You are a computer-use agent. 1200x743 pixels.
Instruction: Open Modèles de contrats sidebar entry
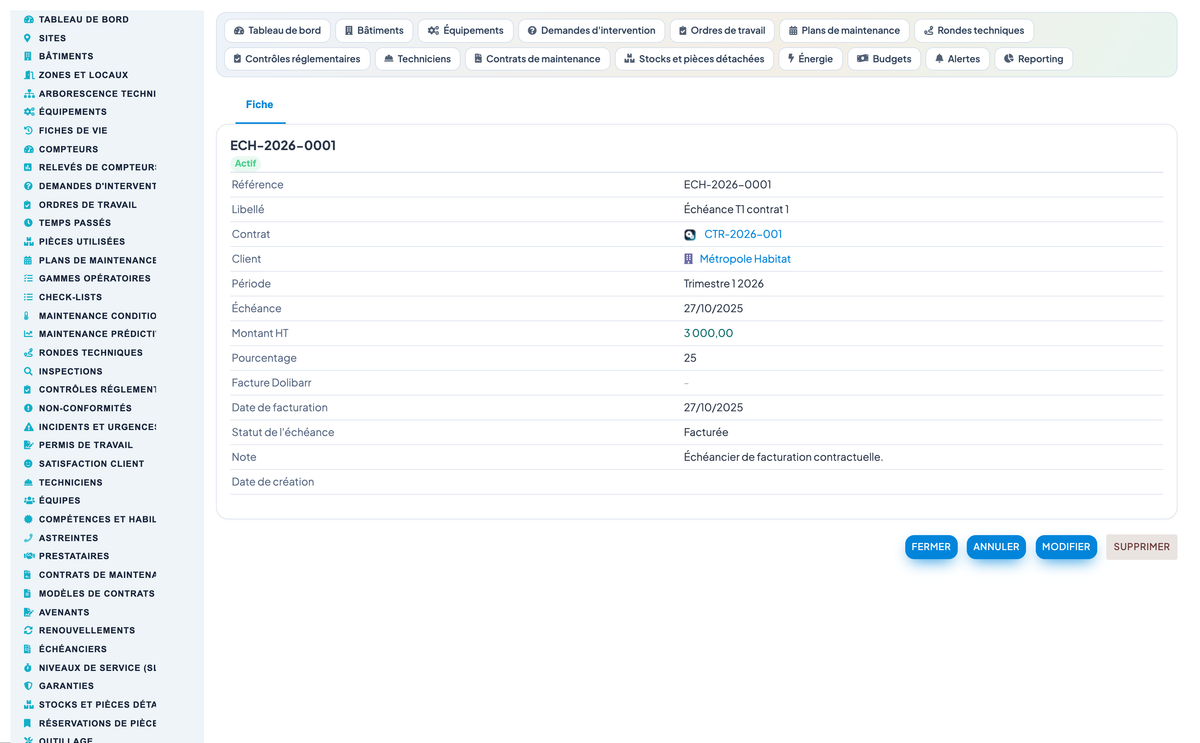89,593
